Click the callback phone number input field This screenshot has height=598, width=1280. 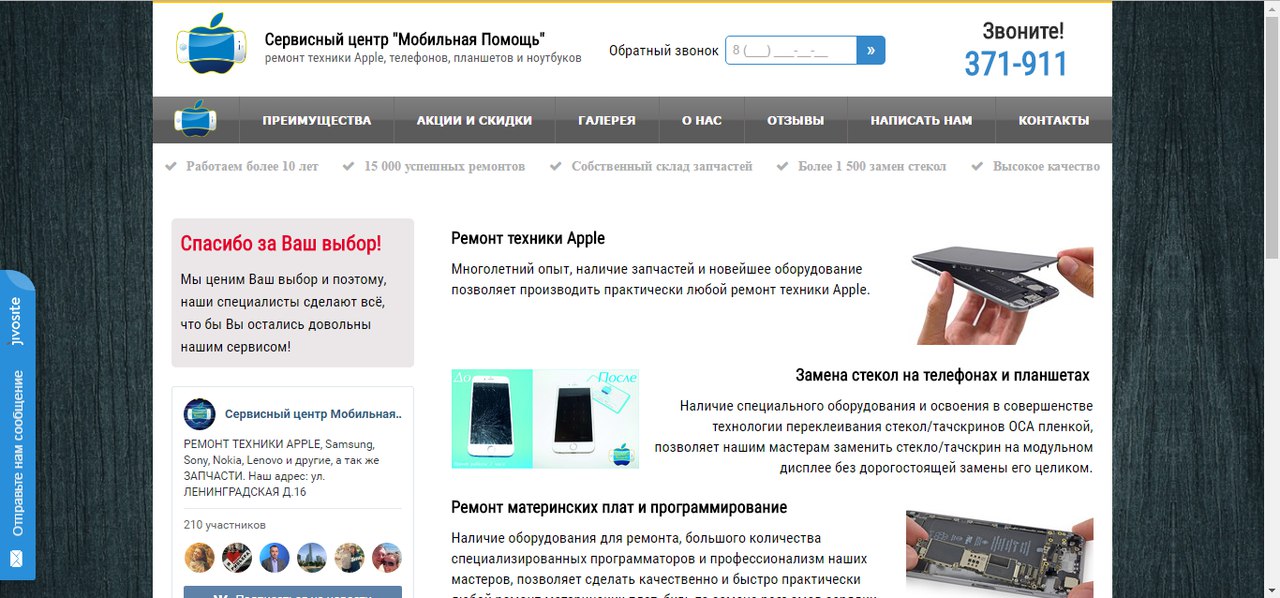coord(791,50)
